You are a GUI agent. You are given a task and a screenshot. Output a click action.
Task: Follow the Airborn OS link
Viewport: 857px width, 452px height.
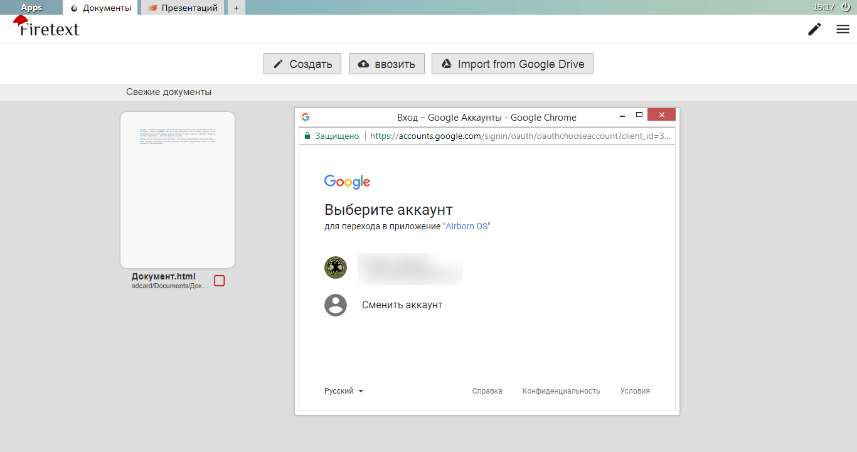pos(467,226)
